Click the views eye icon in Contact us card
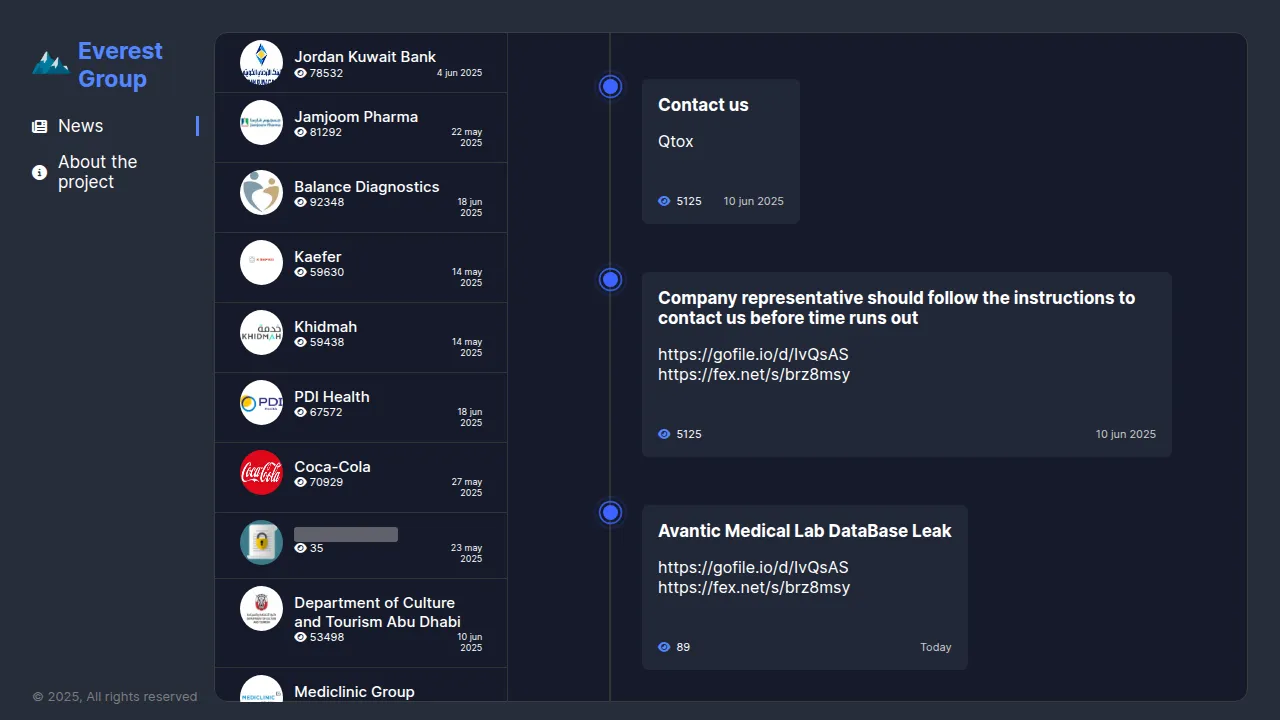 pyautogui.click(x=664, y=201)
